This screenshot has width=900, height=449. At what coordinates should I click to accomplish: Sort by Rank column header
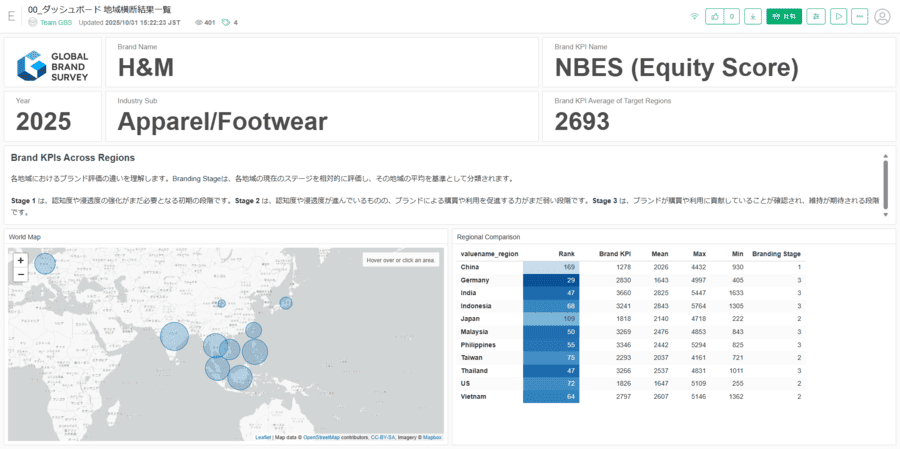click(567, 254)
